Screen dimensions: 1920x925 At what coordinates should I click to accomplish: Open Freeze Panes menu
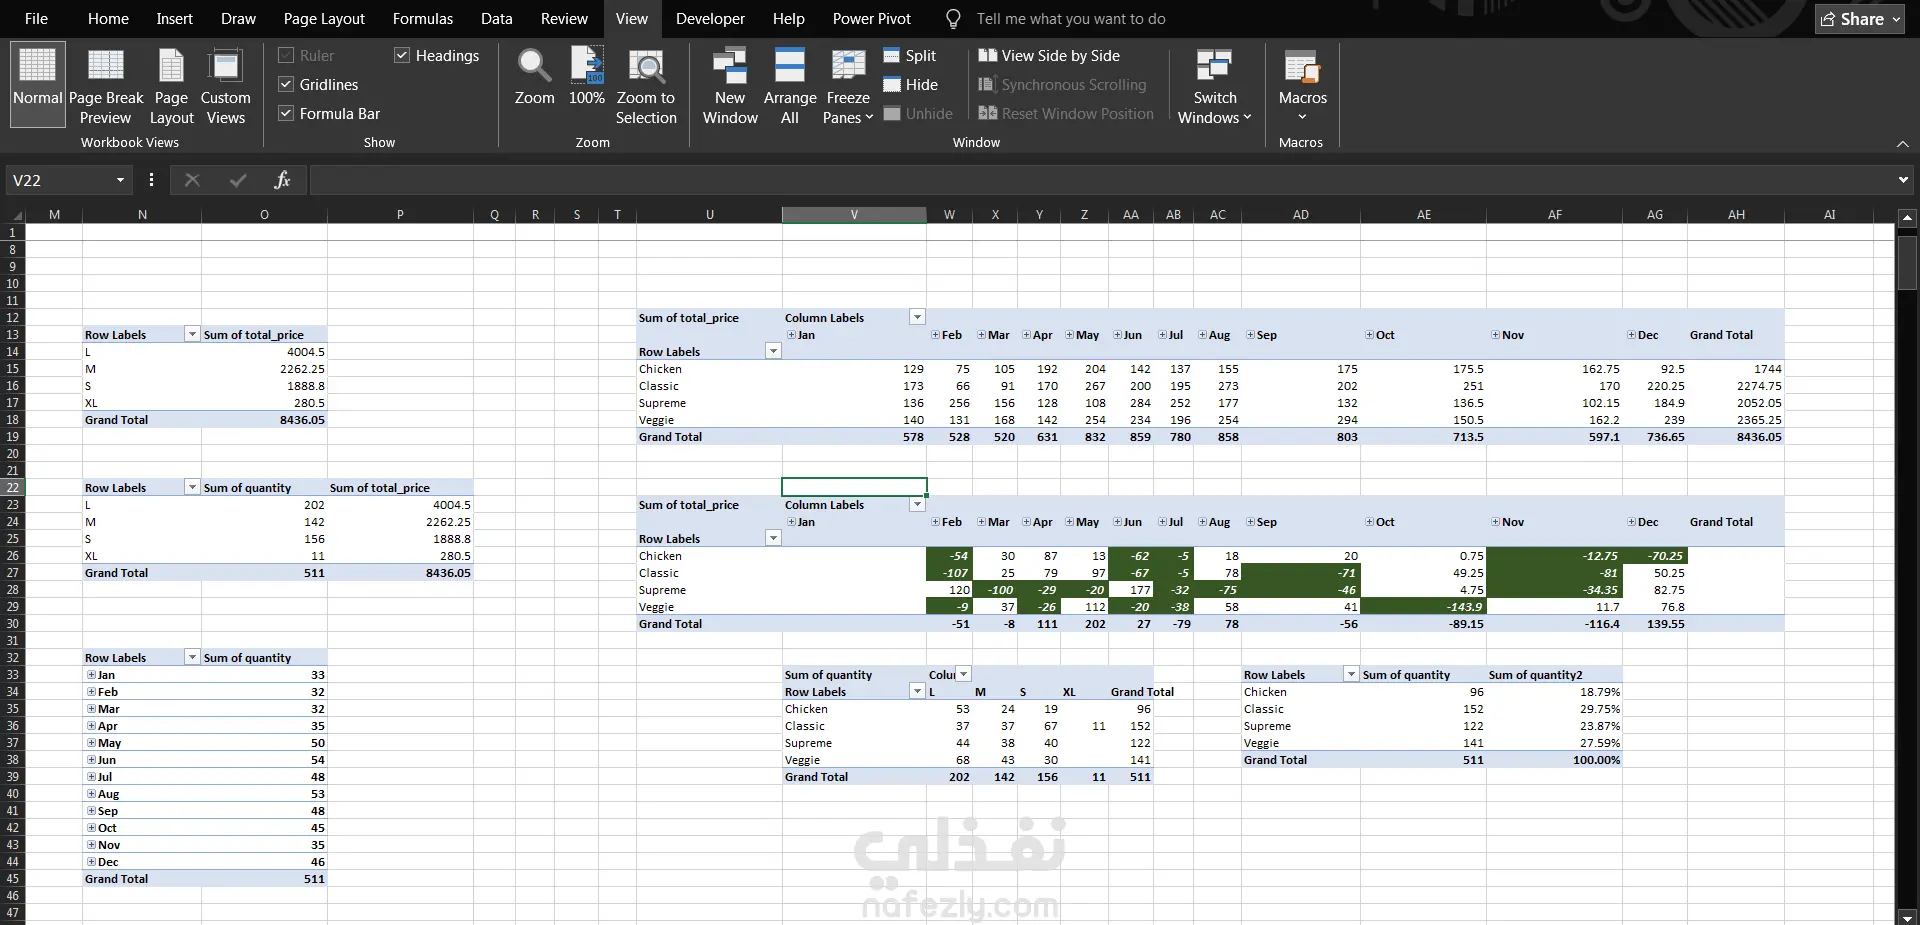point(848,86)
